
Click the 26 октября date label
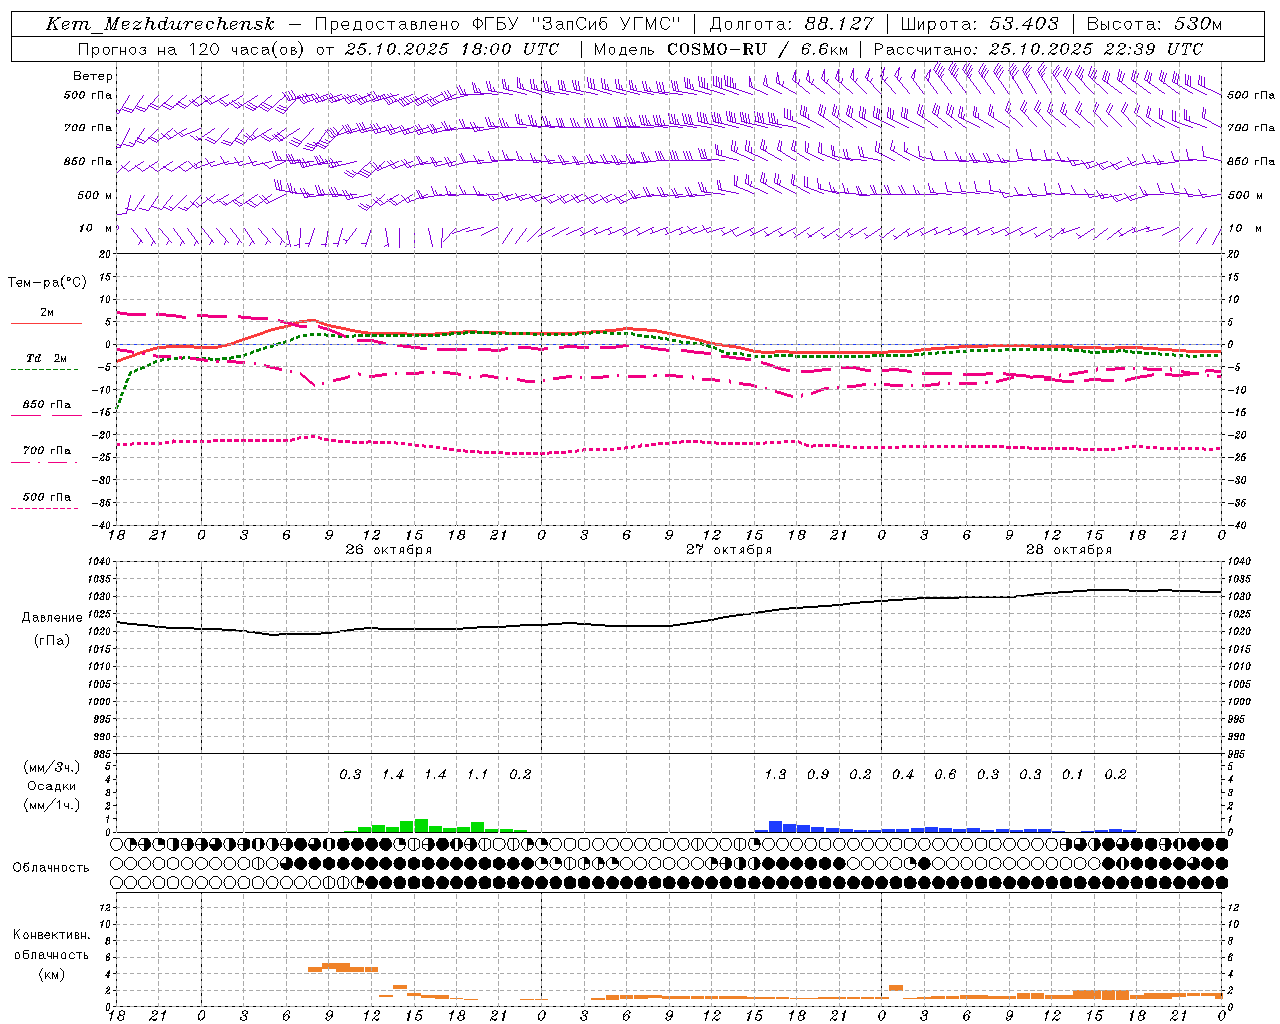pos(389,550)
